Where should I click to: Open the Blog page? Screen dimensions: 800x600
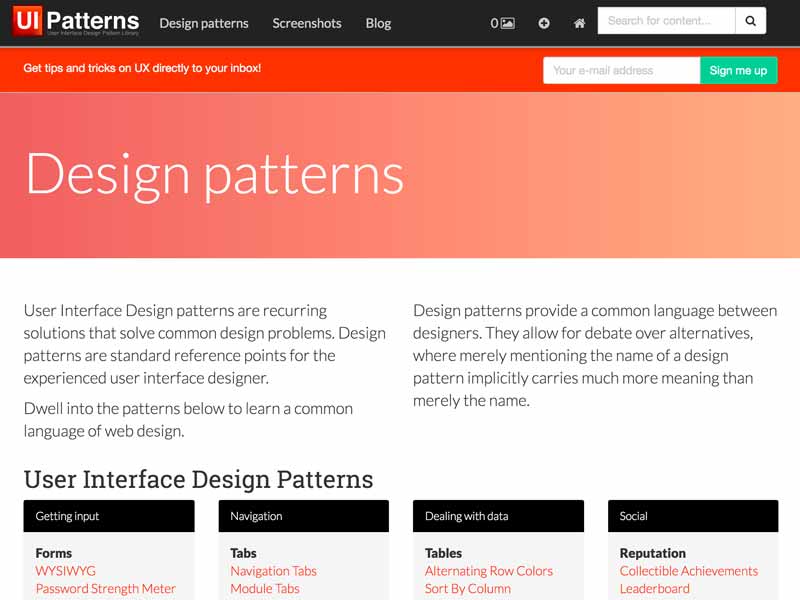[x=378, y=23]
